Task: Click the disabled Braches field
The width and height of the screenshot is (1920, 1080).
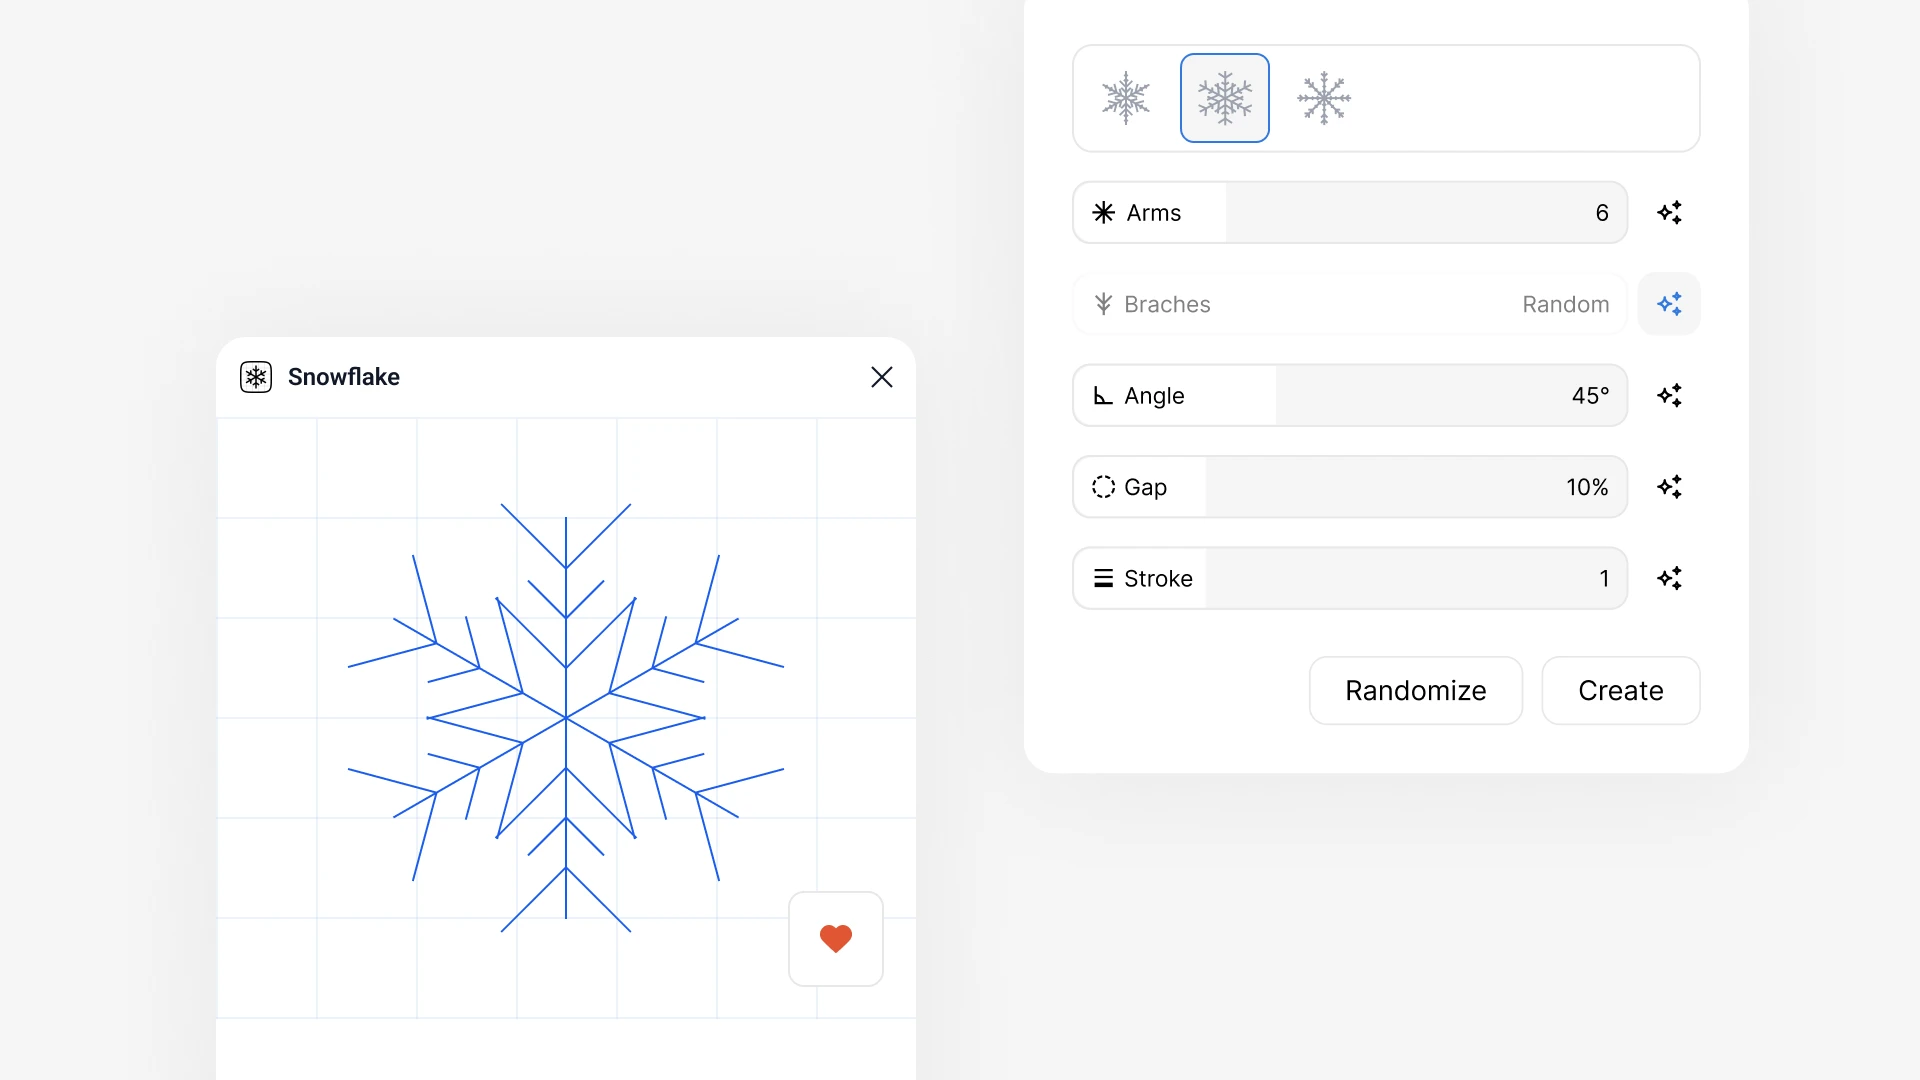Action: 1350,304
